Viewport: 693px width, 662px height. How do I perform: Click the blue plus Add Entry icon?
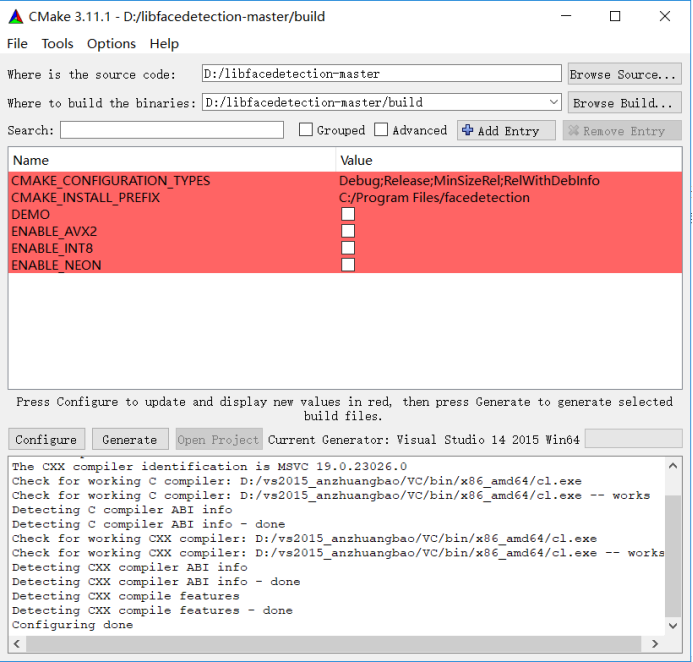[467, 130]
